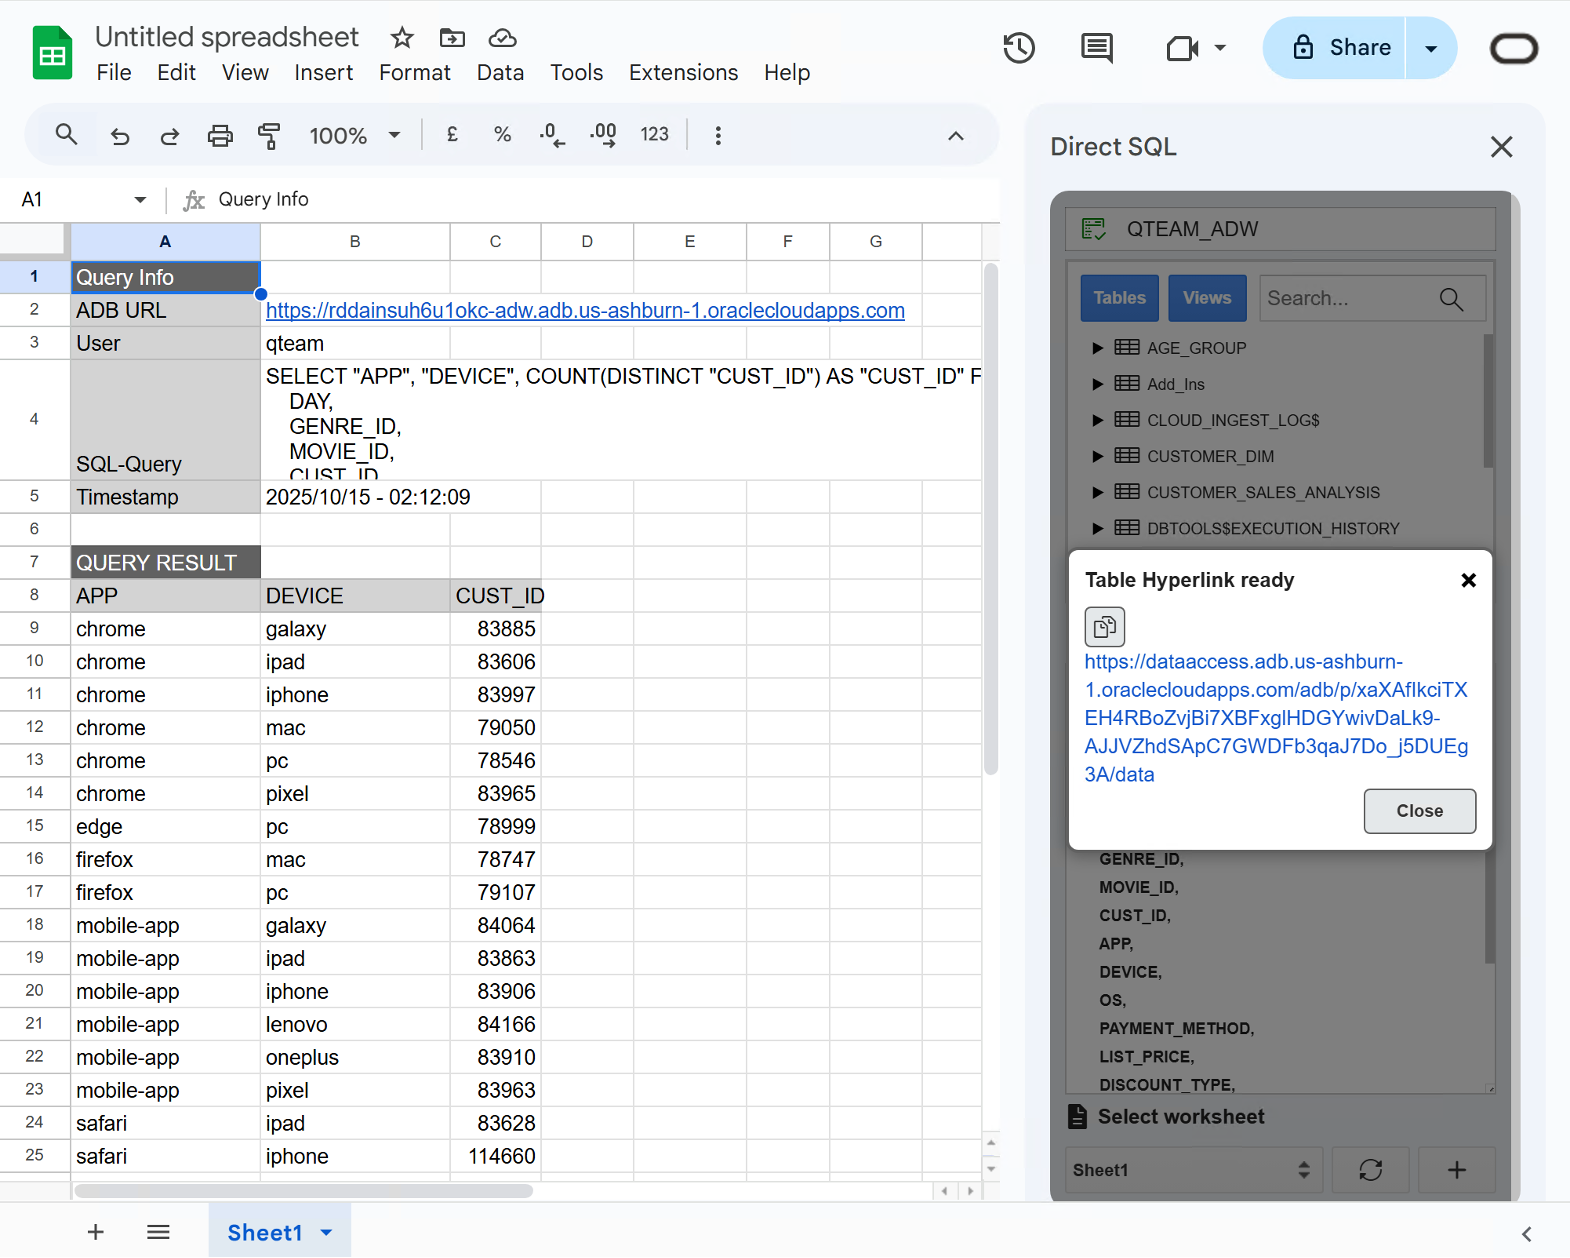Open the Name box dropdown arrow
Viewport: 1570px width, 1258px height.
coord(140,199)
